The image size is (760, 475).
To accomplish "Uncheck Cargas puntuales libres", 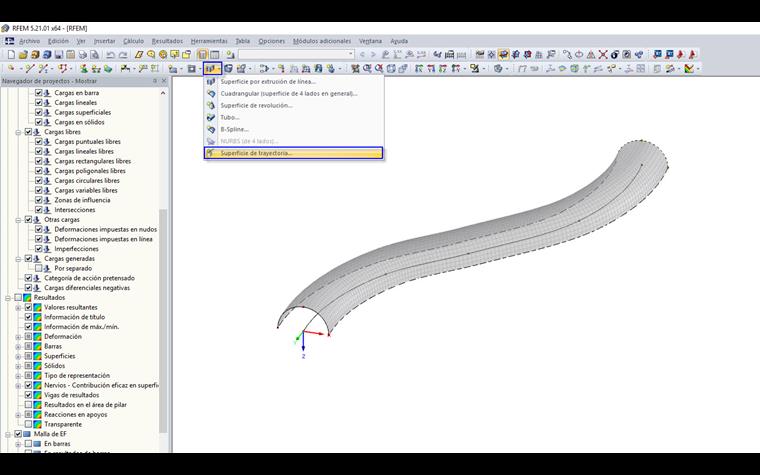I will (x=39, y=142).
